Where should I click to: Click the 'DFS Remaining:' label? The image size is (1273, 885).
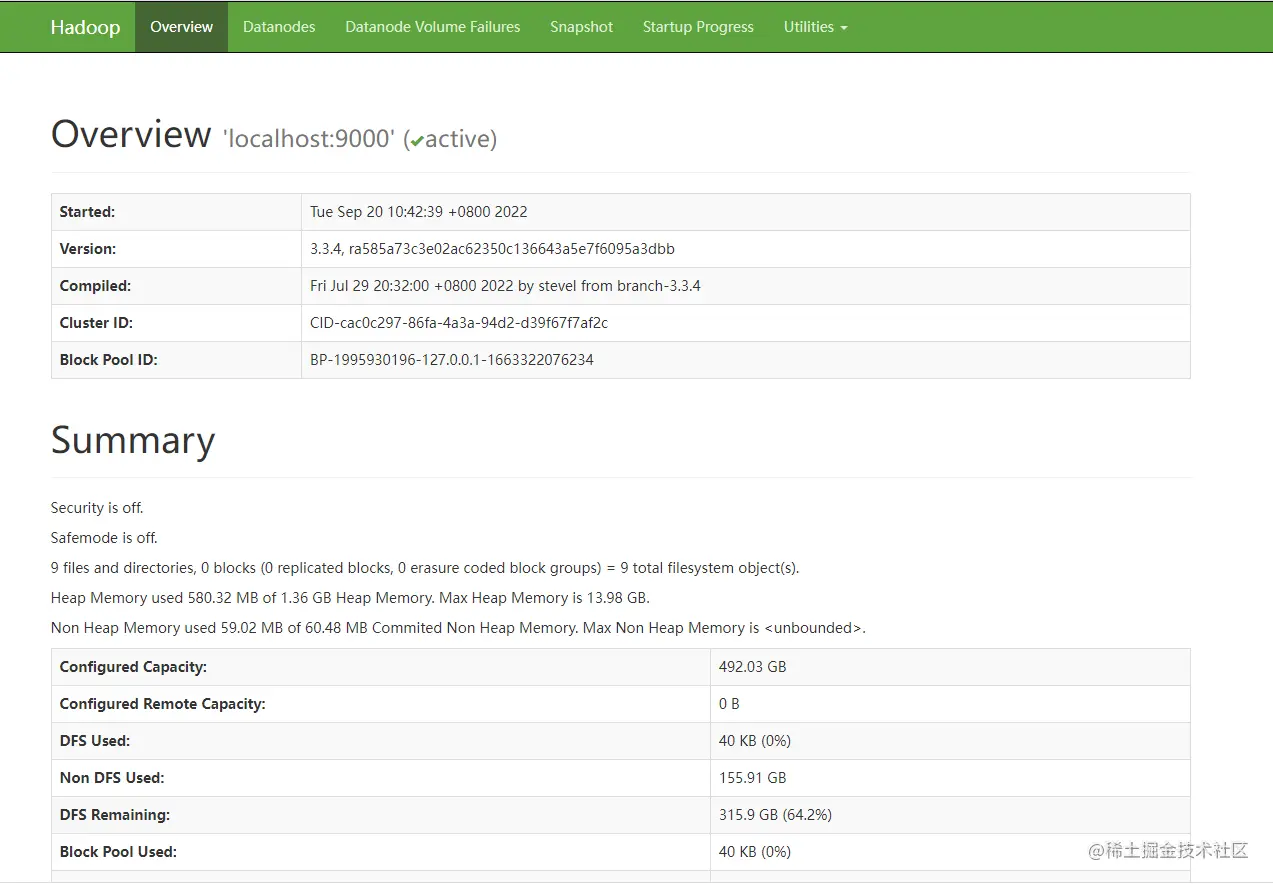click(x=115, y=815)
